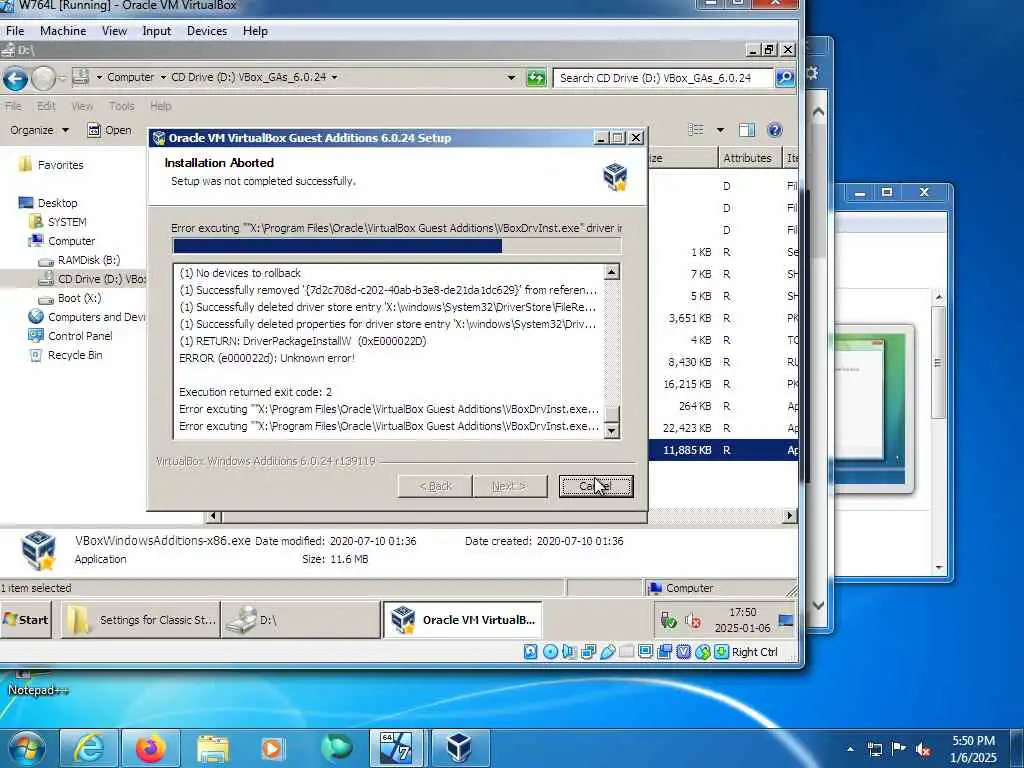Image resolution: width=1024 pixels, height=768 pixels.
Task: Click the green round app on host taskbar
Action: coord(336,748)
